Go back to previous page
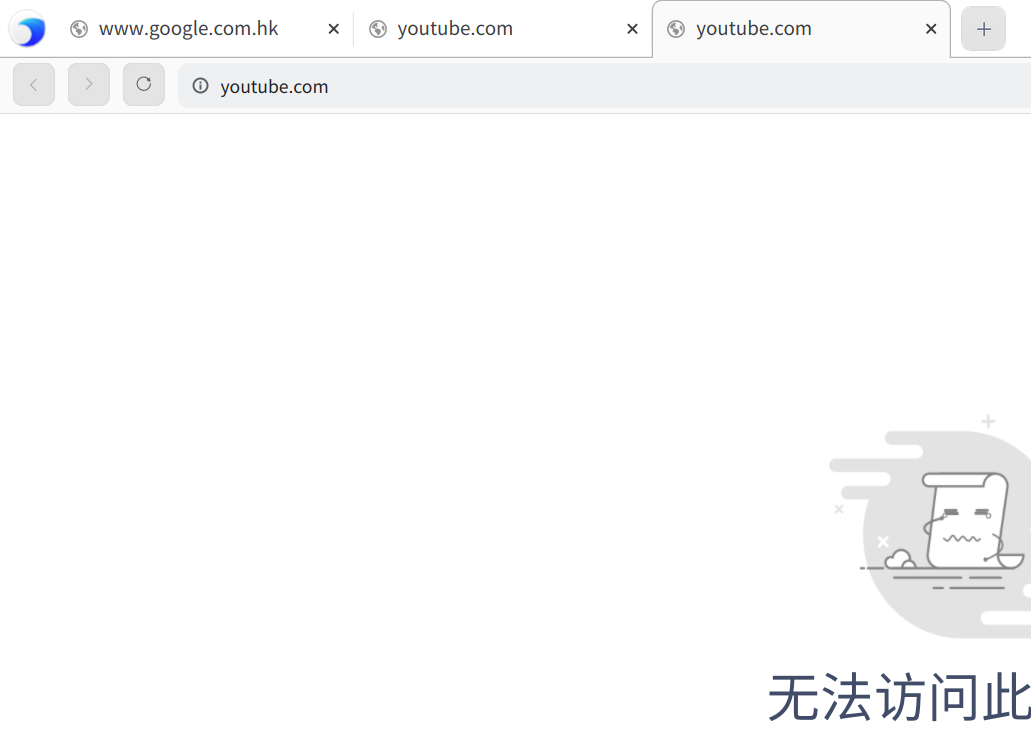The width and height of the screenshot is (1031, 755). coord(34,85)
